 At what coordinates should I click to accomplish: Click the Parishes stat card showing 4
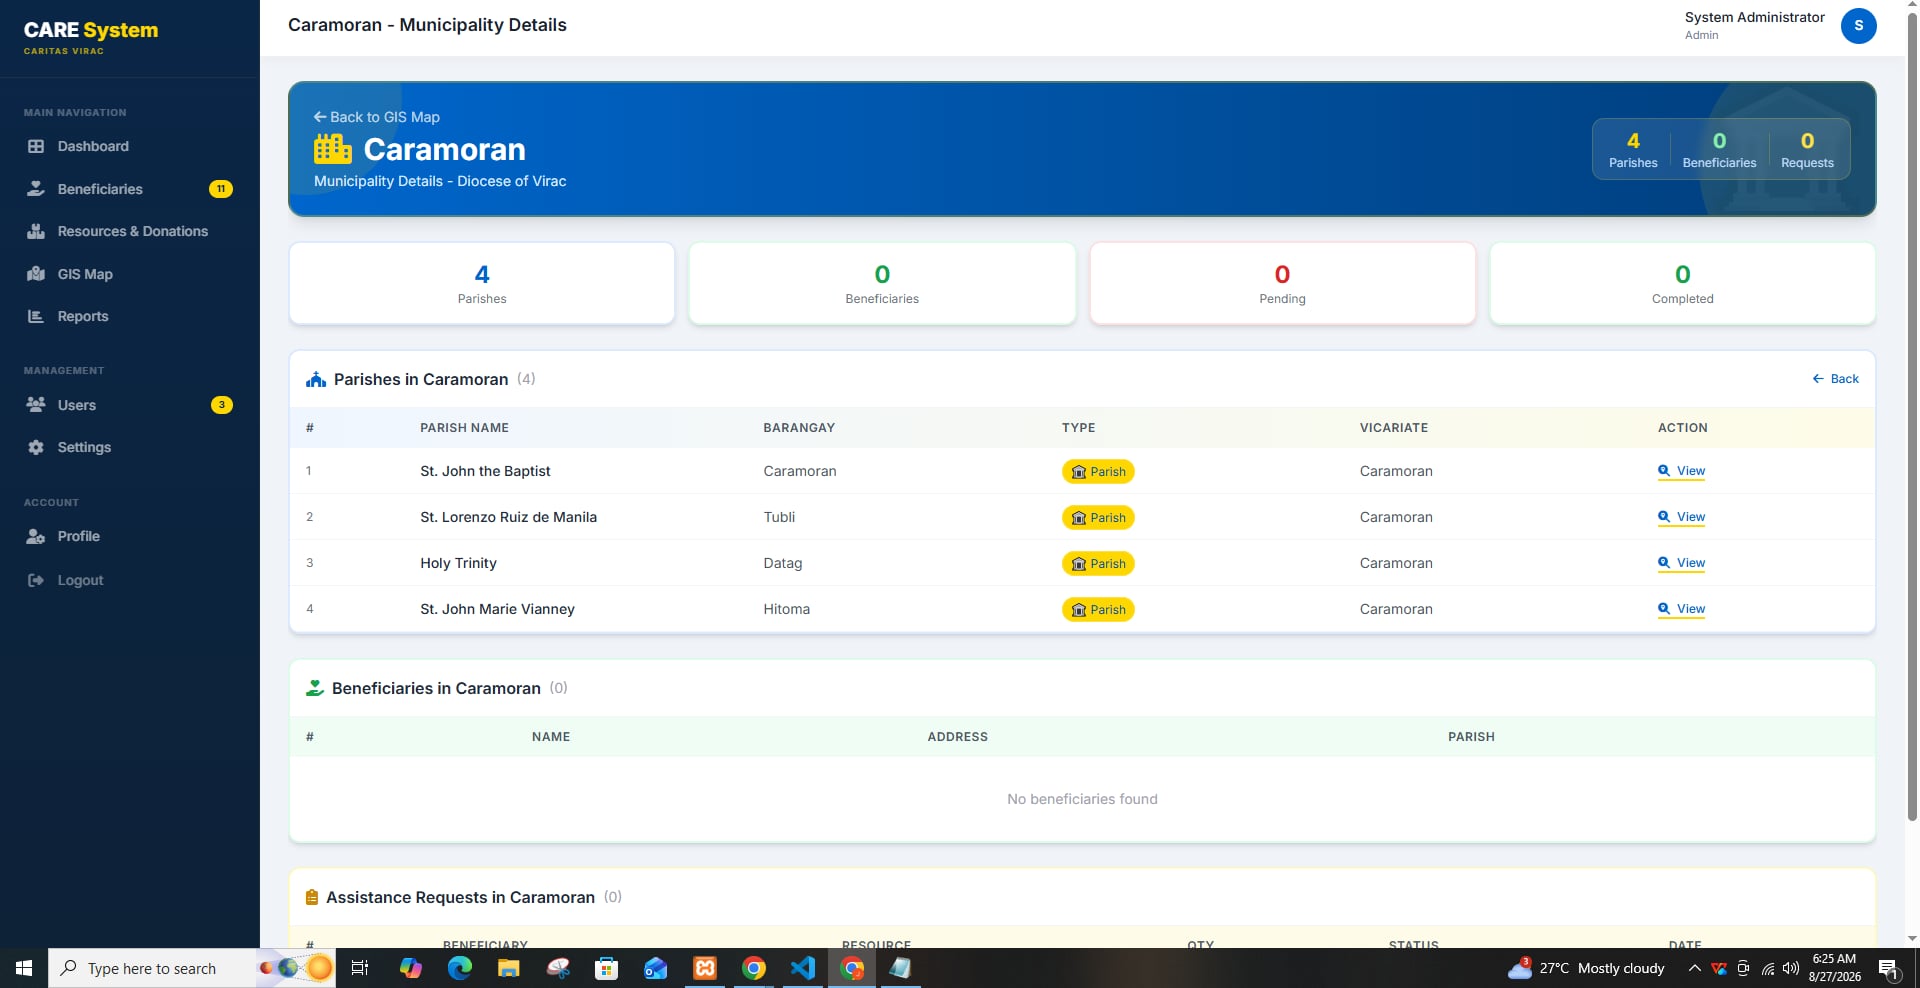click(482, 284)
